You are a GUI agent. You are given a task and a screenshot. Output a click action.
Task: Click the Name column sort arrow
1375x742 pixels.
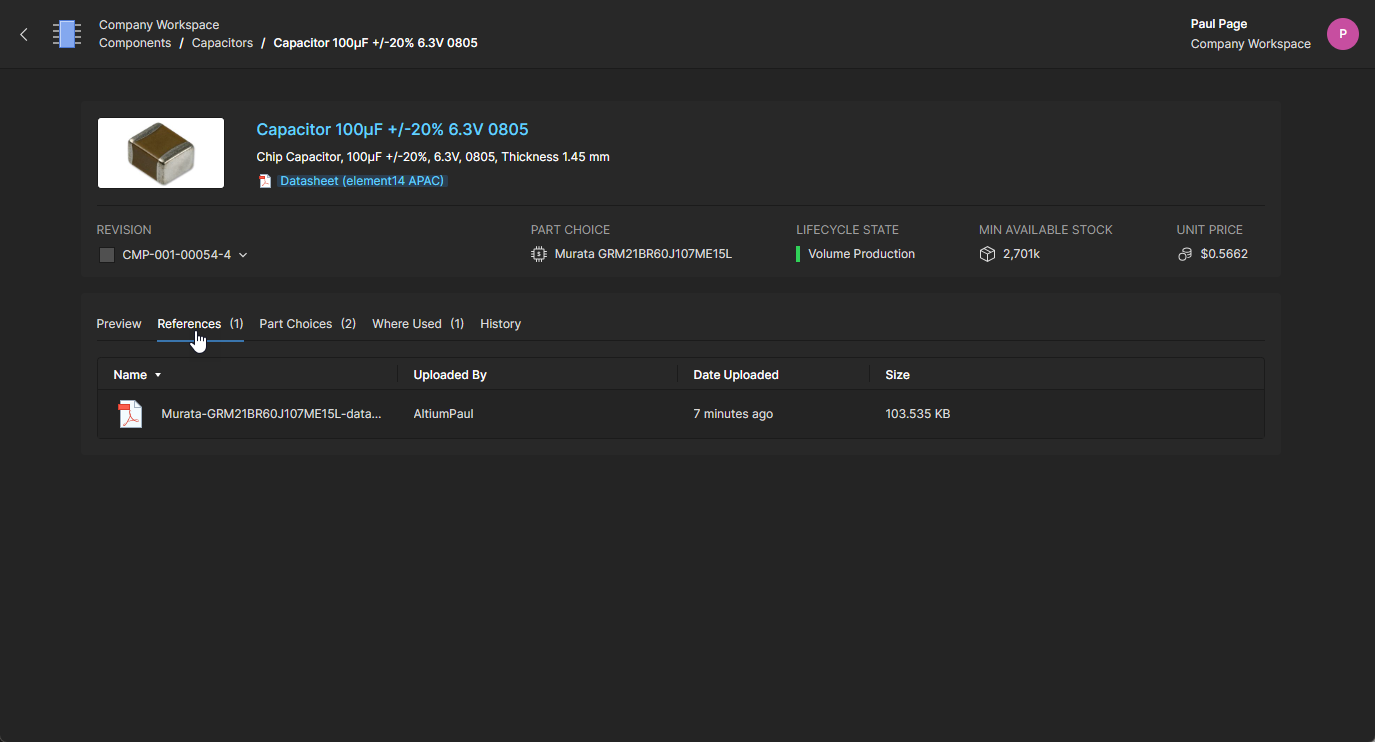point(158,375)
